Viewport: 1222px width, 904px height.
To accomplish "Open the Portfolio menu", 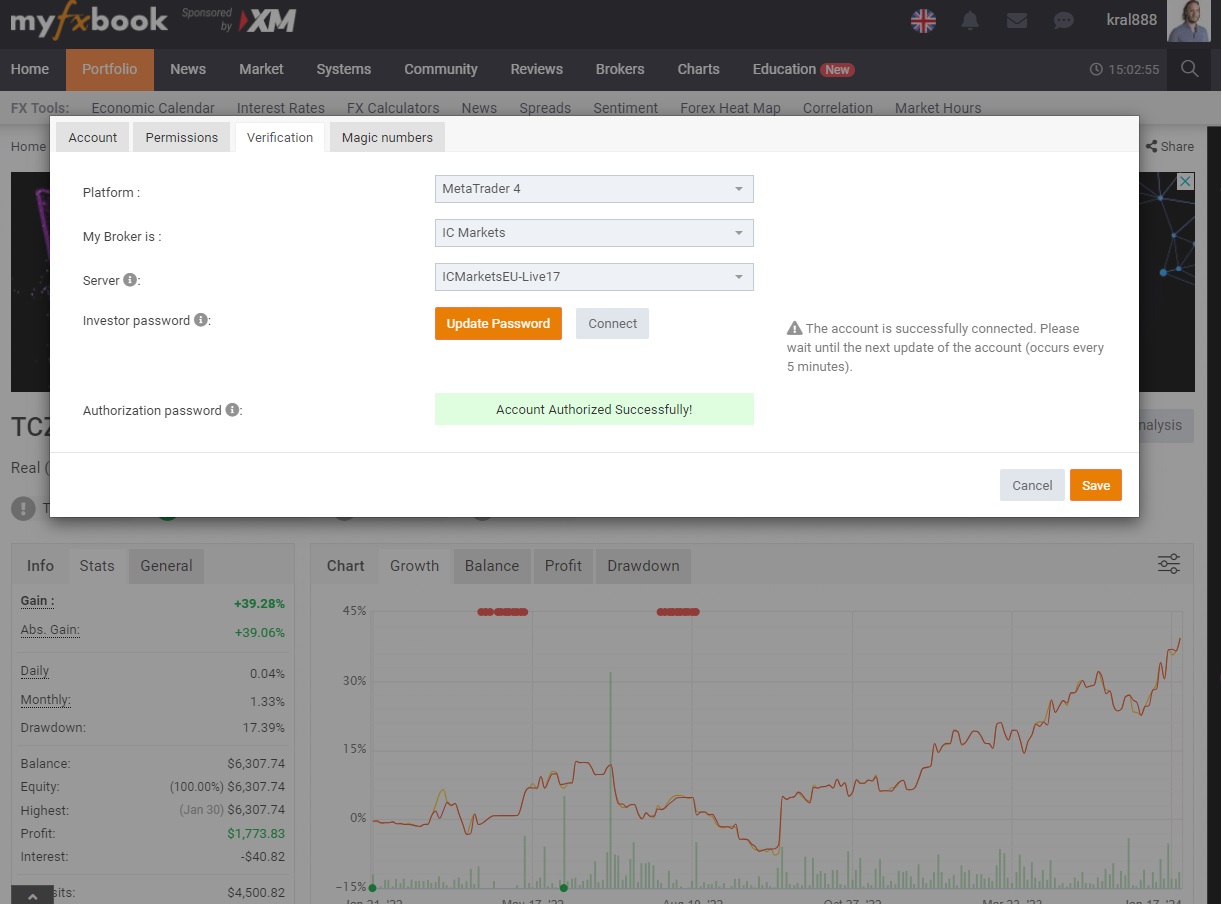I will (x=110, y=69).
